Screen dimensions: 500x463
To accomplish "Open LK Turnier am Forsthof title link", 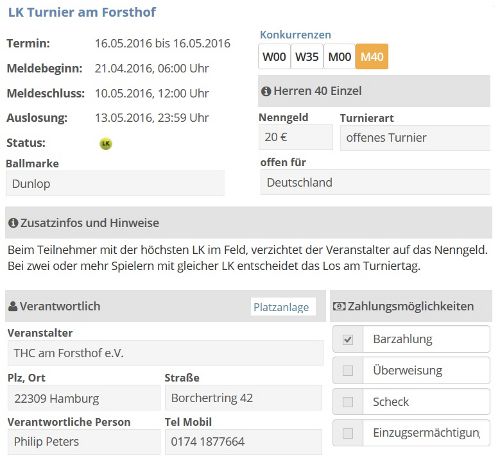I will pos(82,12).
